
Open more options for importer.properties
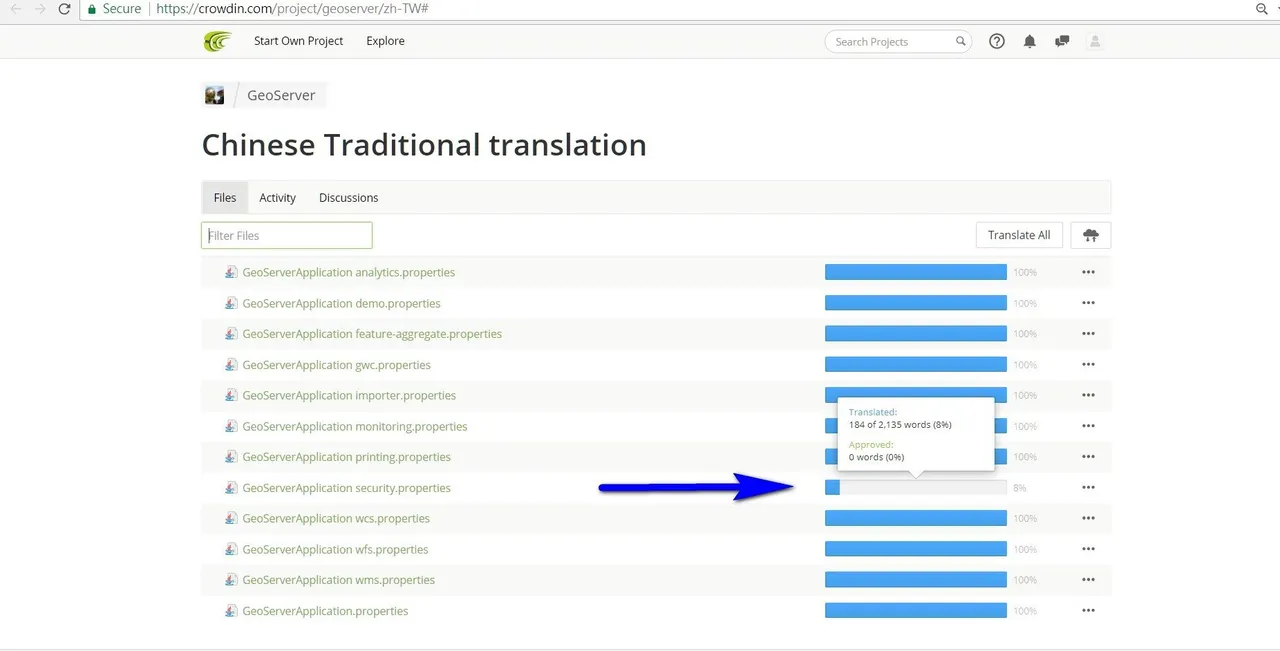point(1088,395)
